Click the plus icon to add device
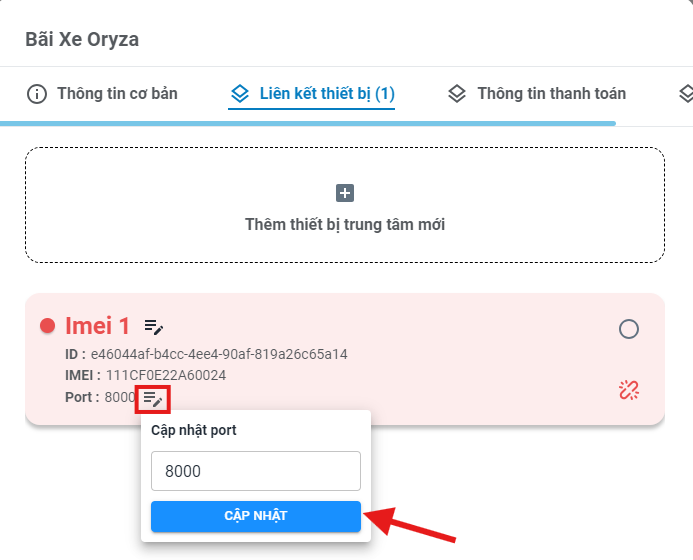The height and width of the screenshot is (560, 693). tap(345, 193)
